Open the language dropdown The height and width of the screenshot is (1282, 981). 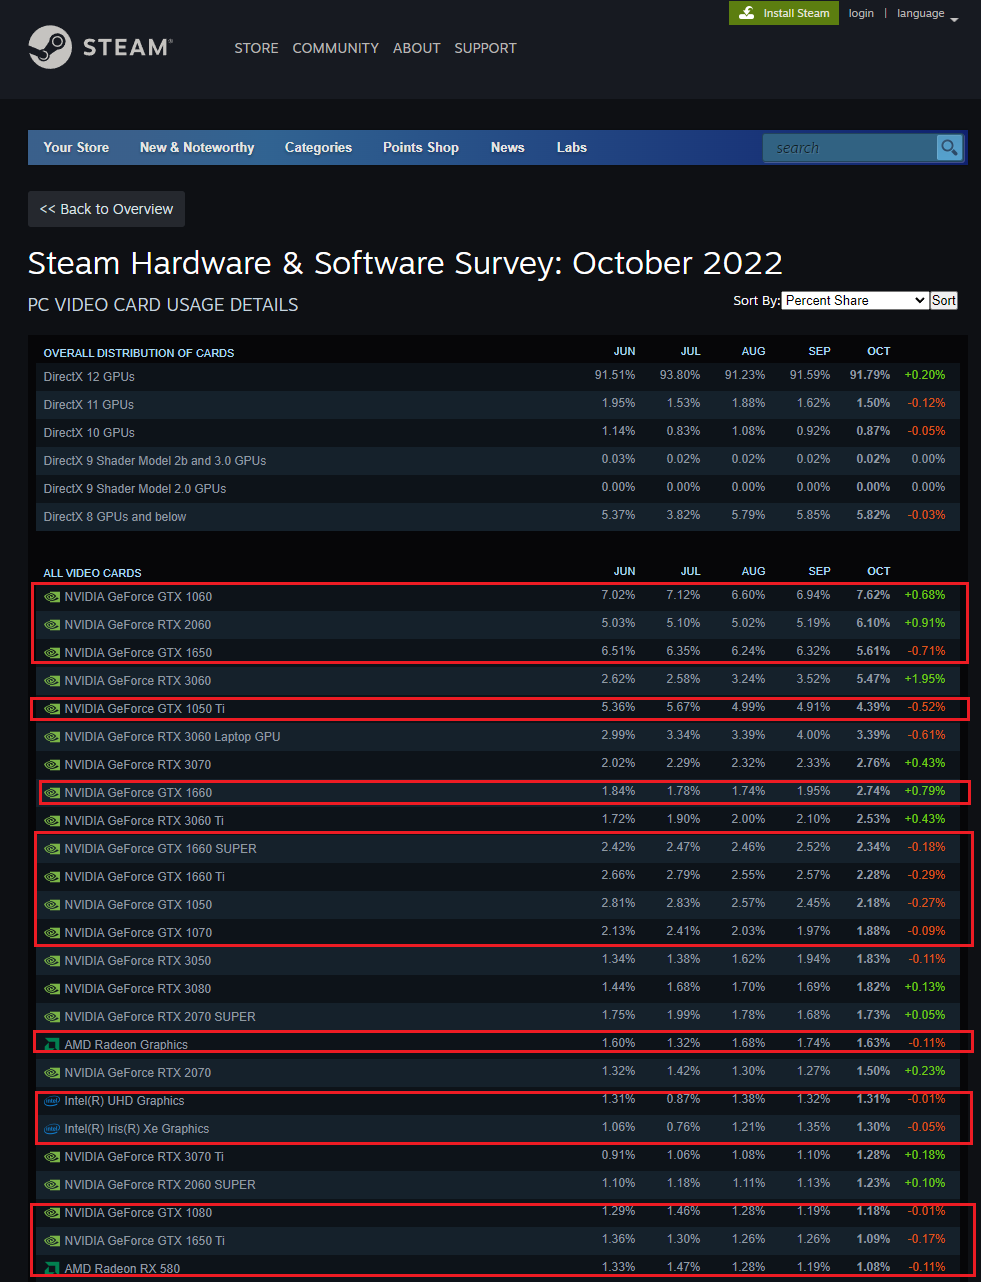coord(927,14)
